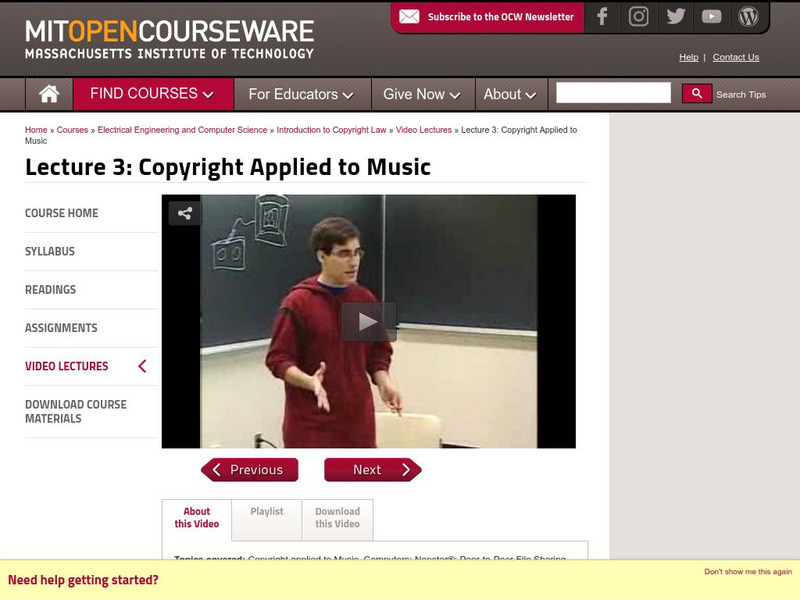
Task: Focus the site search input field
Action: coord(613,93)
